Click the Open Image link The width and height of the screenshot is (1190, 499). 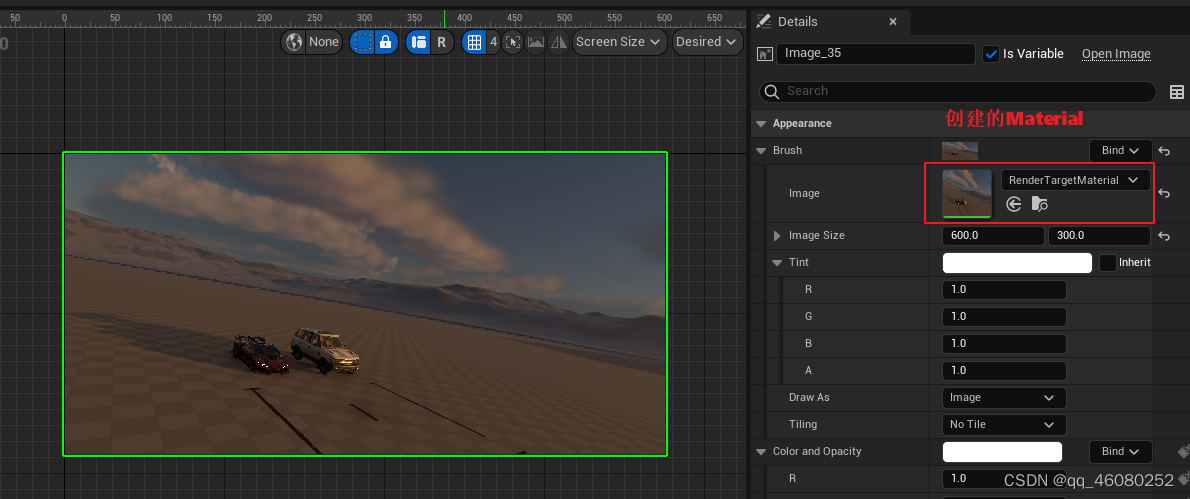tap(1116, 54)
